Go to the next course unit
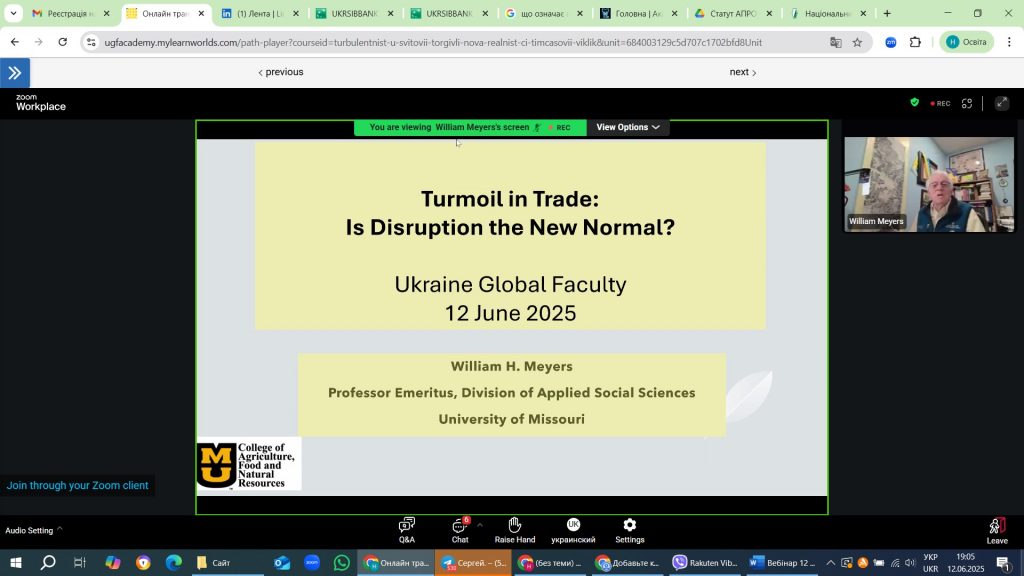Image resolution: width=1024 pixels, height=576 pixels. 742,72
